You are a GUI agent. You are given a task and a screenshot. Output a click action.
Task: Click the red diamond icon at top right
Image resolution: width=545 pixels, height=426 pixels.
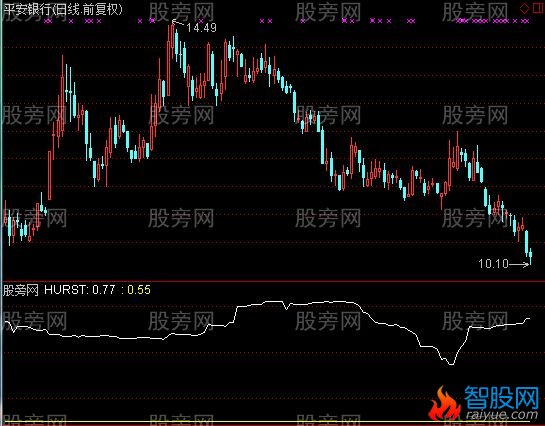tap(525, 8)
